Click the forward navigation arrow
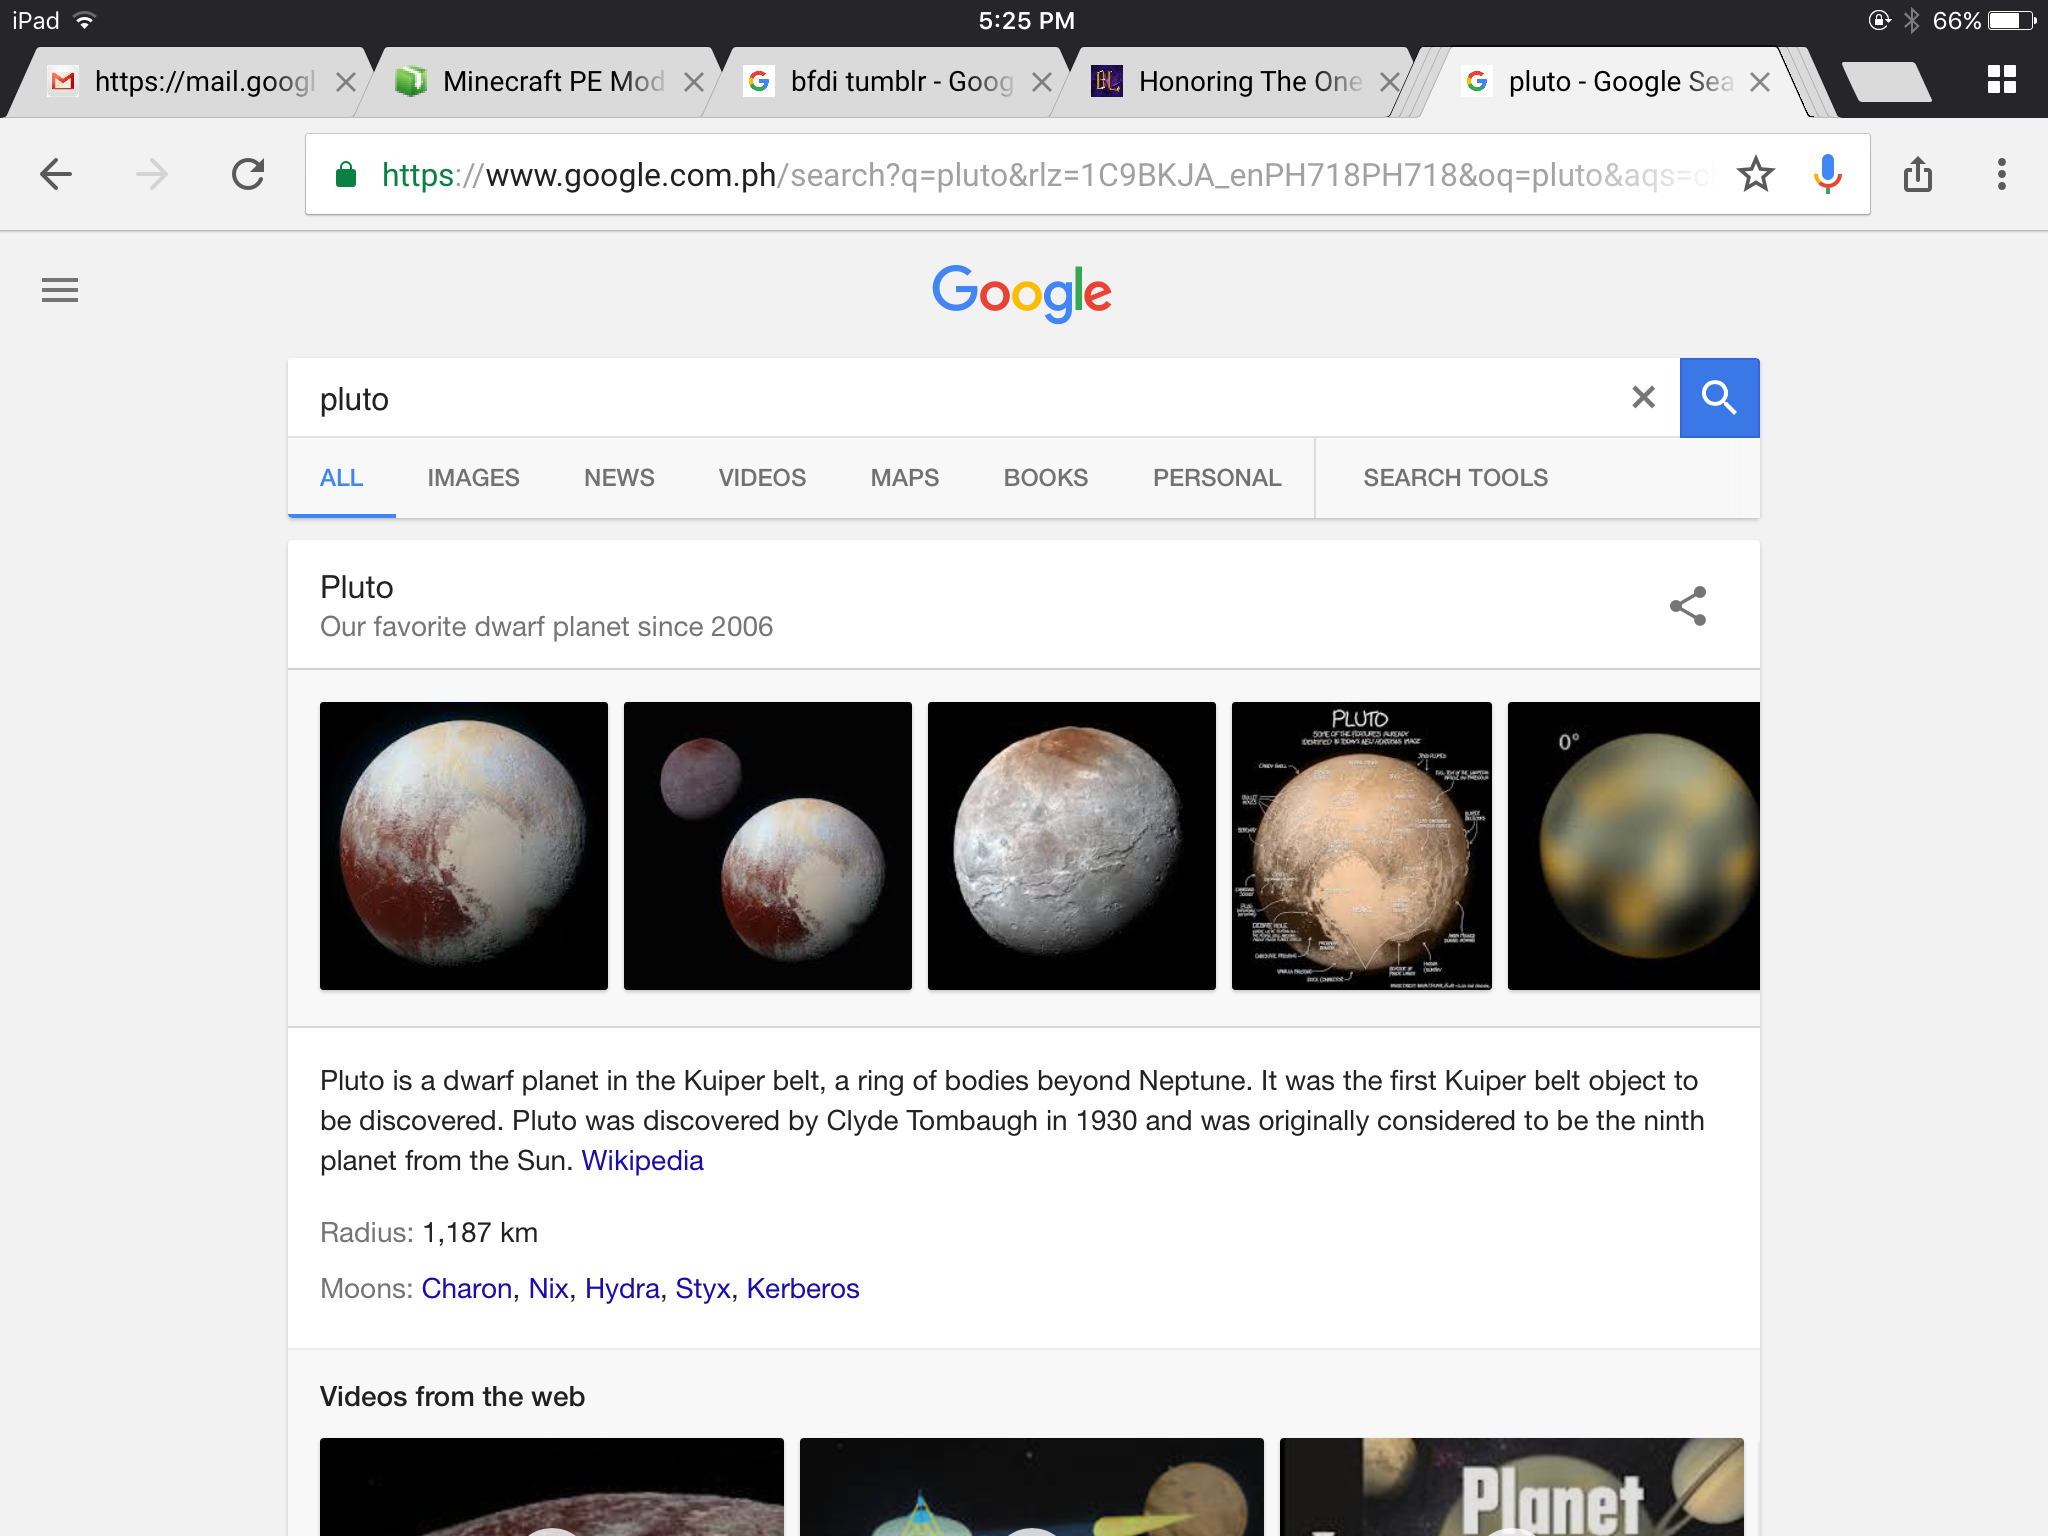This screenshot has width=2048, height=1536. [x=152, y=175]
